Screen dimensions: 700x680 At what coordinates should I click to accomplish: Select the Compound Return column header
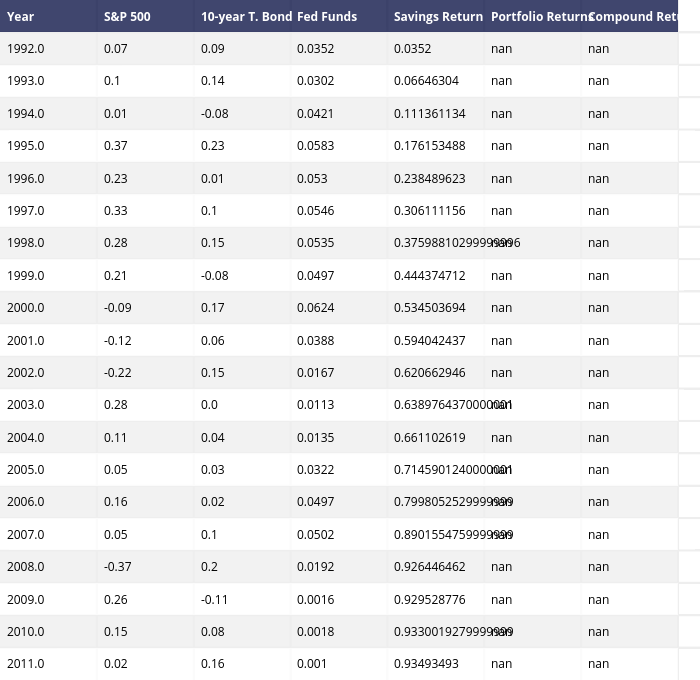(632, 17)
